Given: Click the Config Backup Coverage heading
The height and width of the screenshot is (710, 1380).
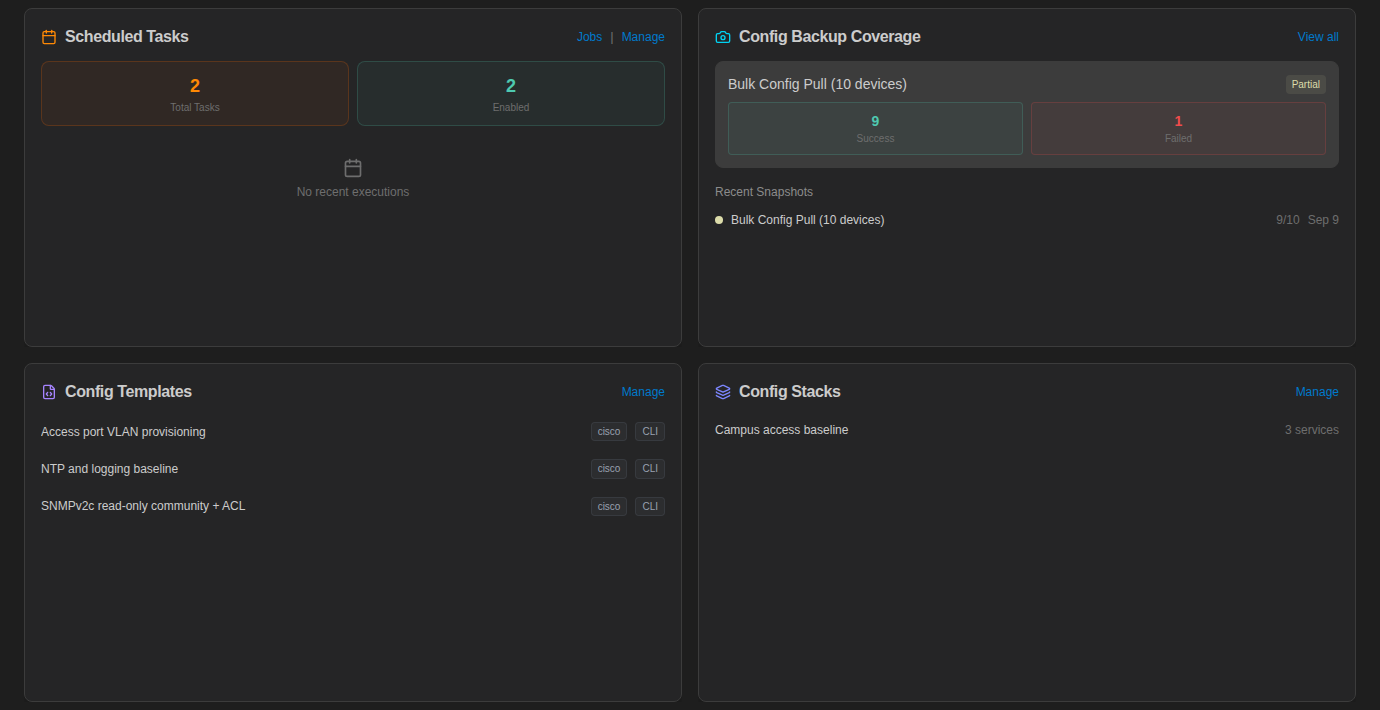Looking at the screenshot, I should 830,37.
